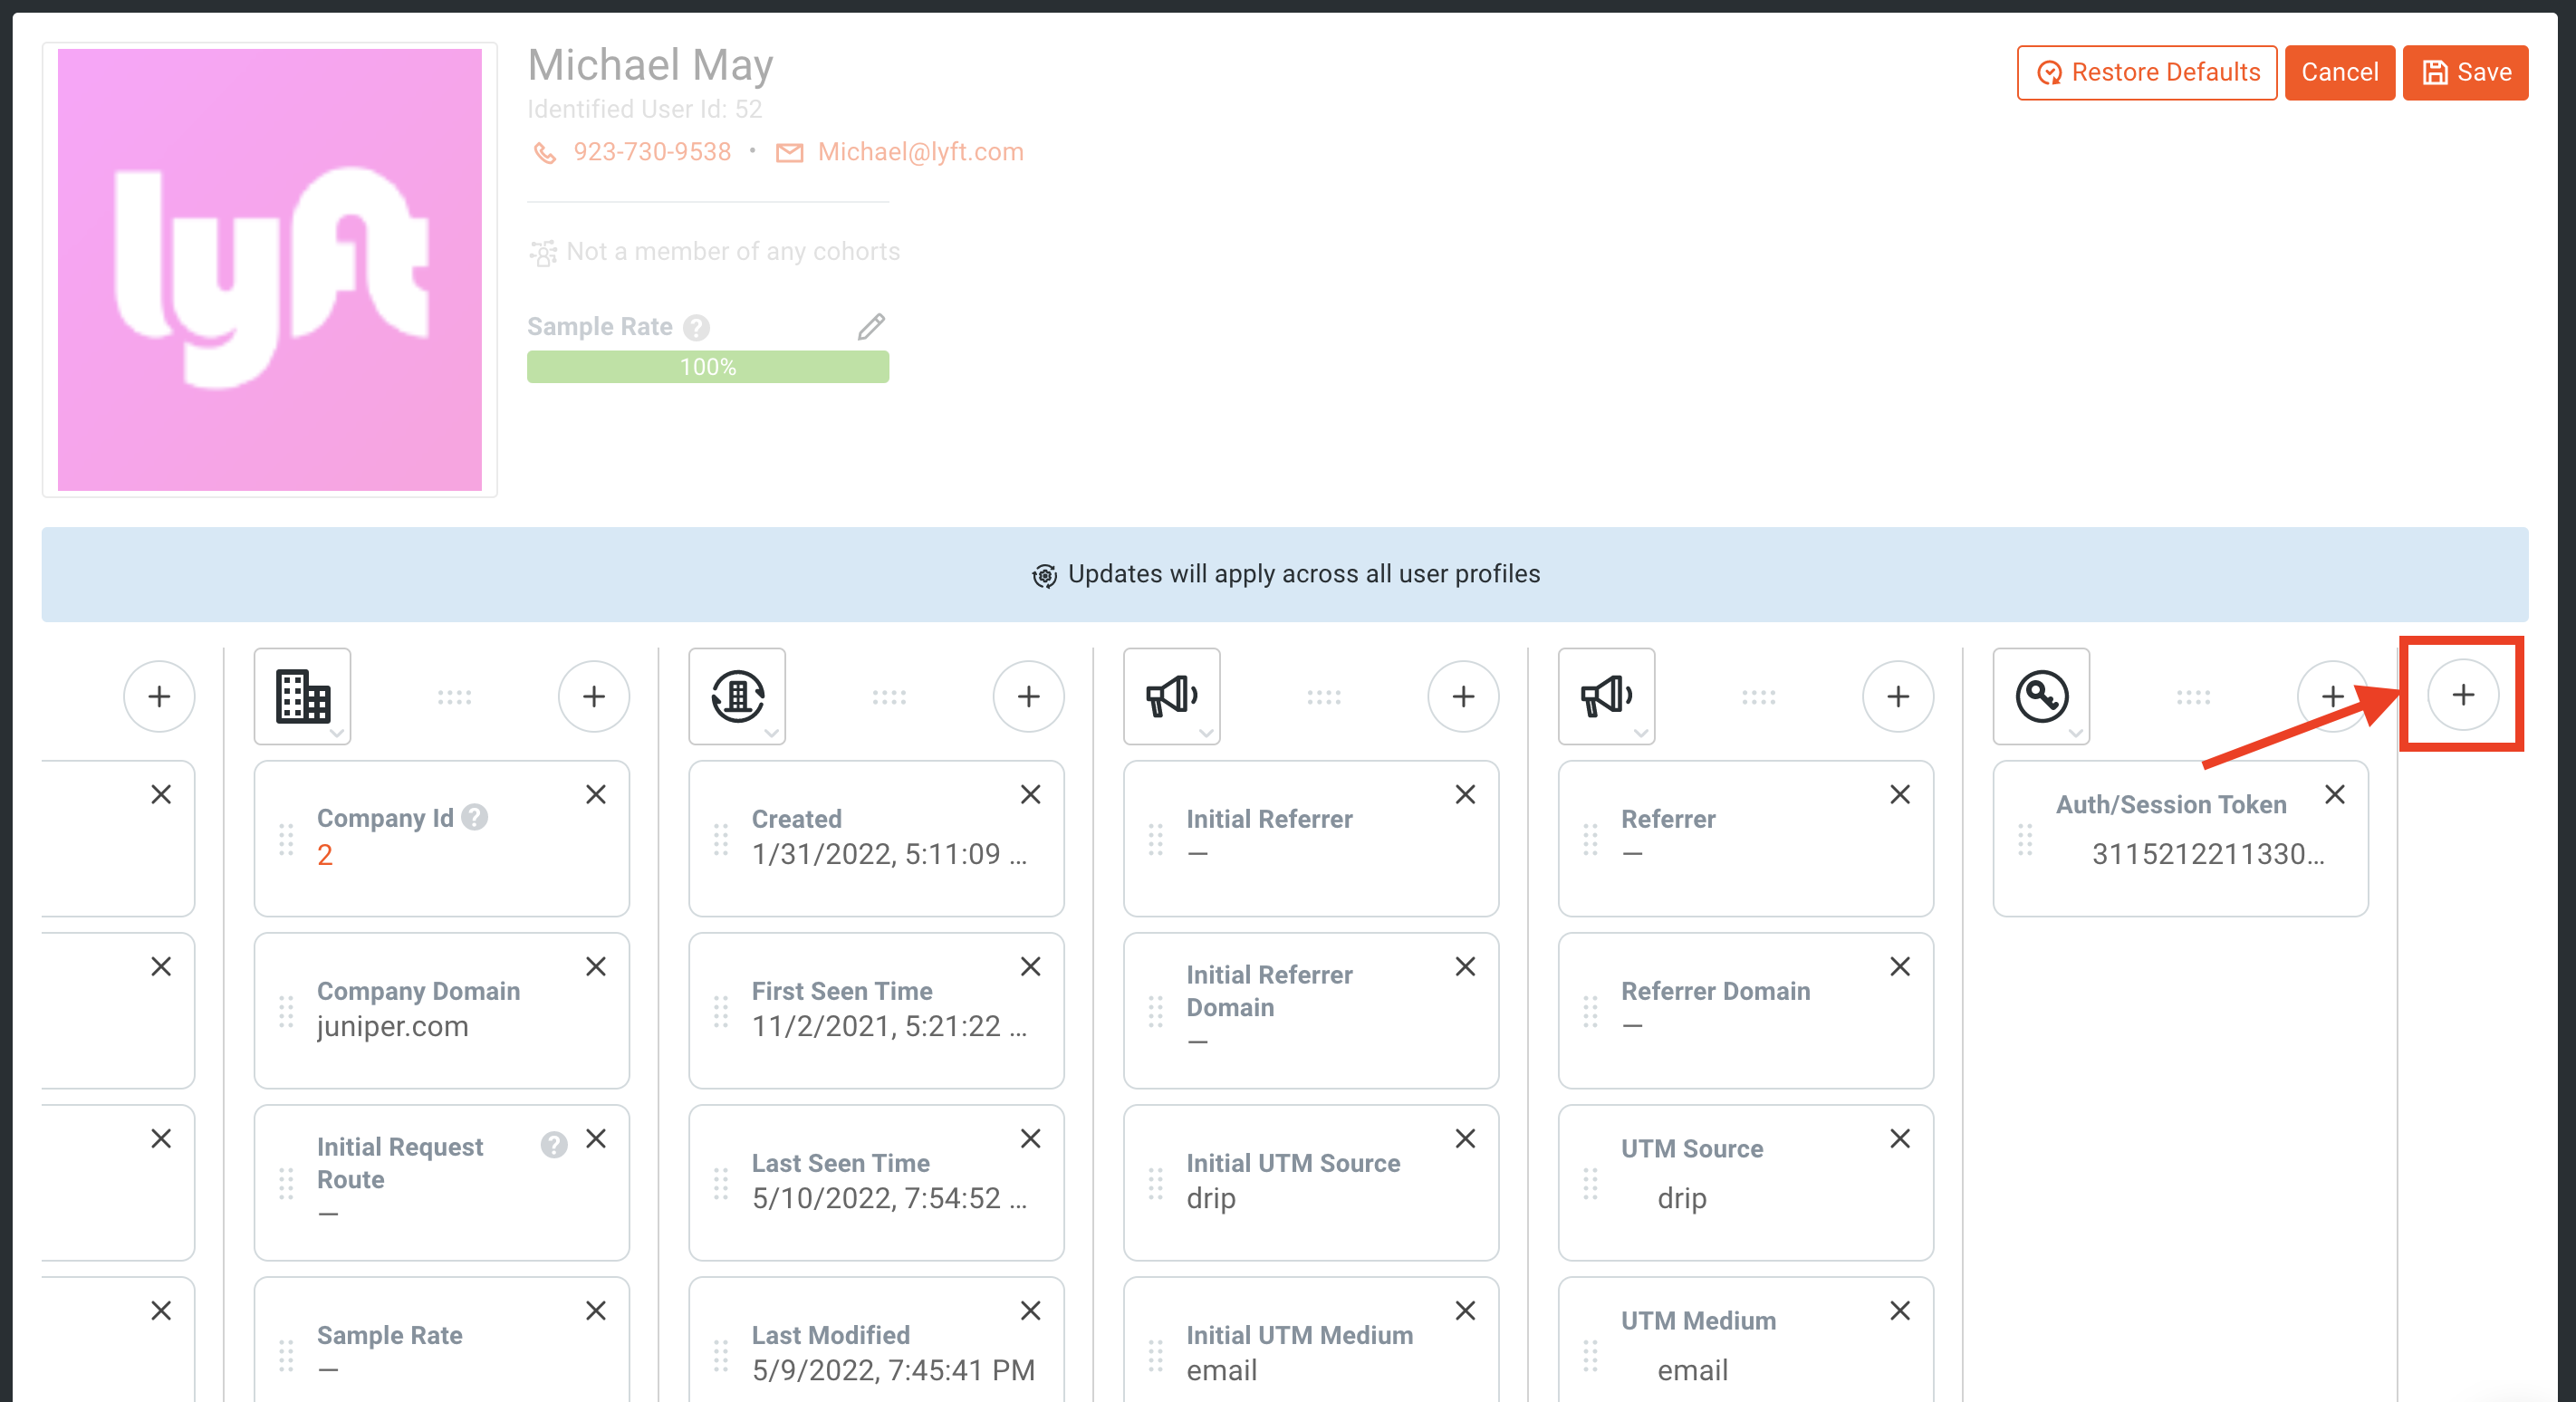Click the phone icon beside 923-730-9538
This screenshot has height=1402, width=2576.
pos(545,152)
